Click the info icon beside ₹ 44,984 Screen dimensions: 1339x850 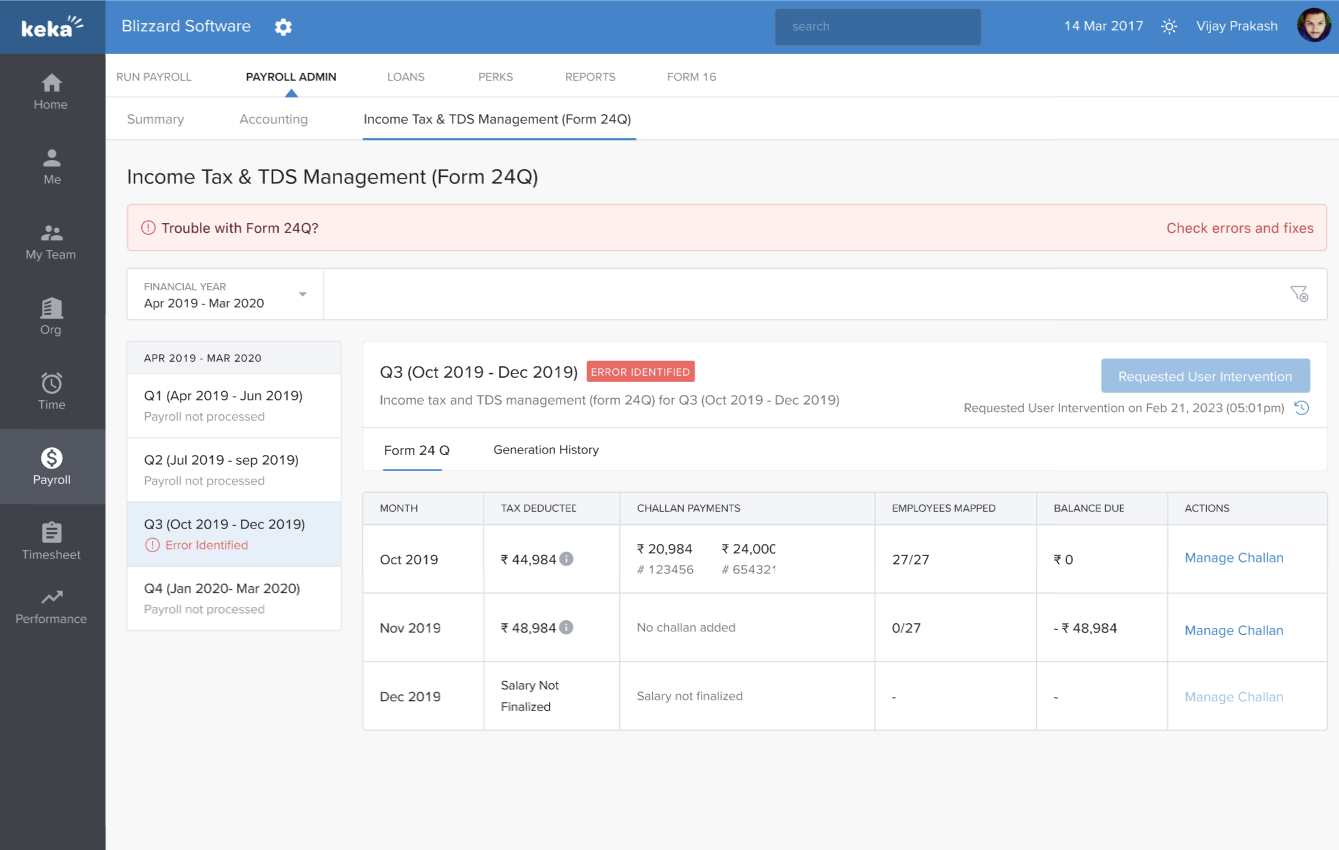(567, 559)
